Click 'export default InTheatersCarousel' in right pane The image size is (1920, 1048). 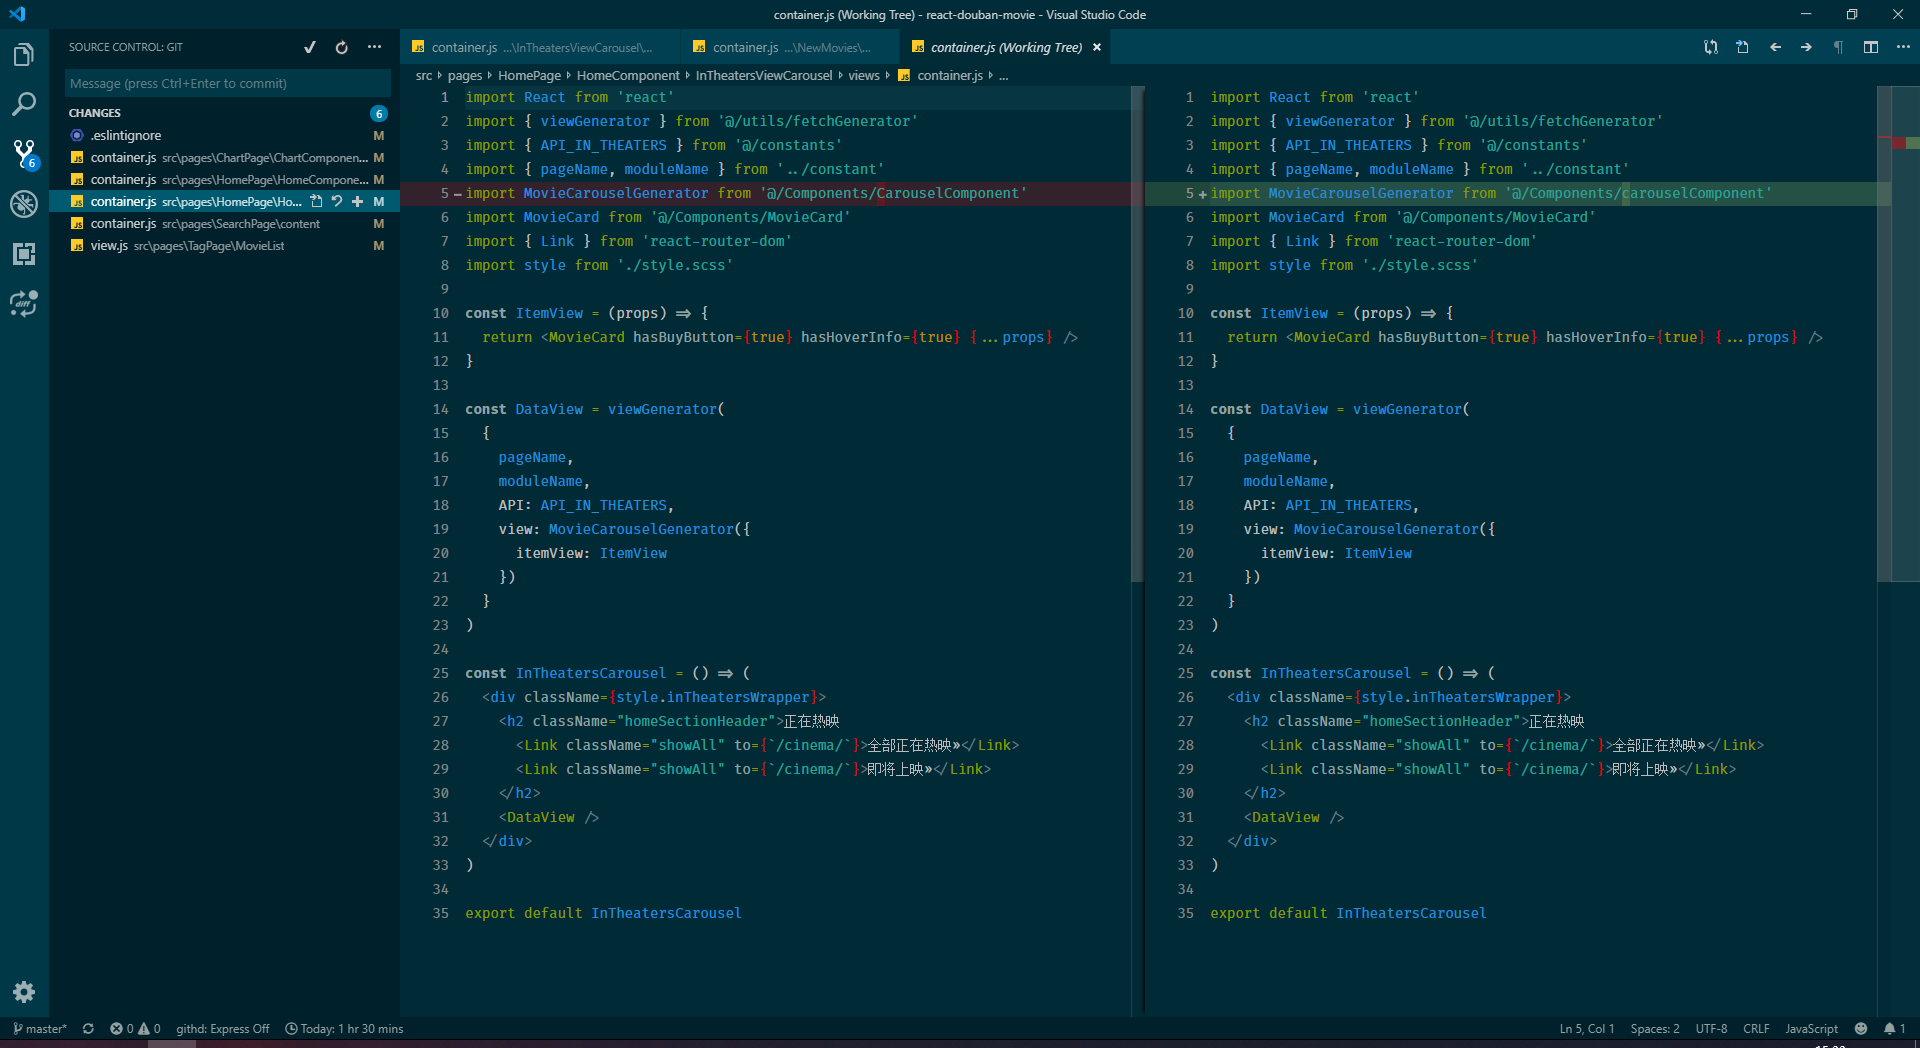[x=1348, y=913]
